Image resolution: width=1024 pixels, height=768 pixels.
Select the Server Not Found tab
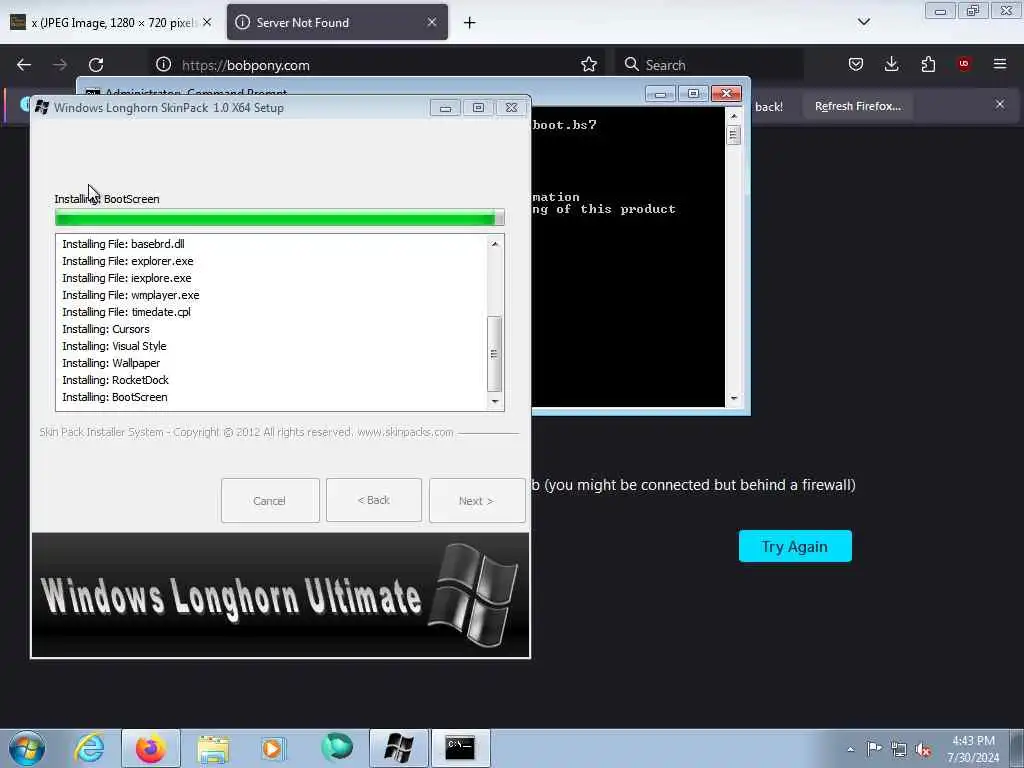337,22
